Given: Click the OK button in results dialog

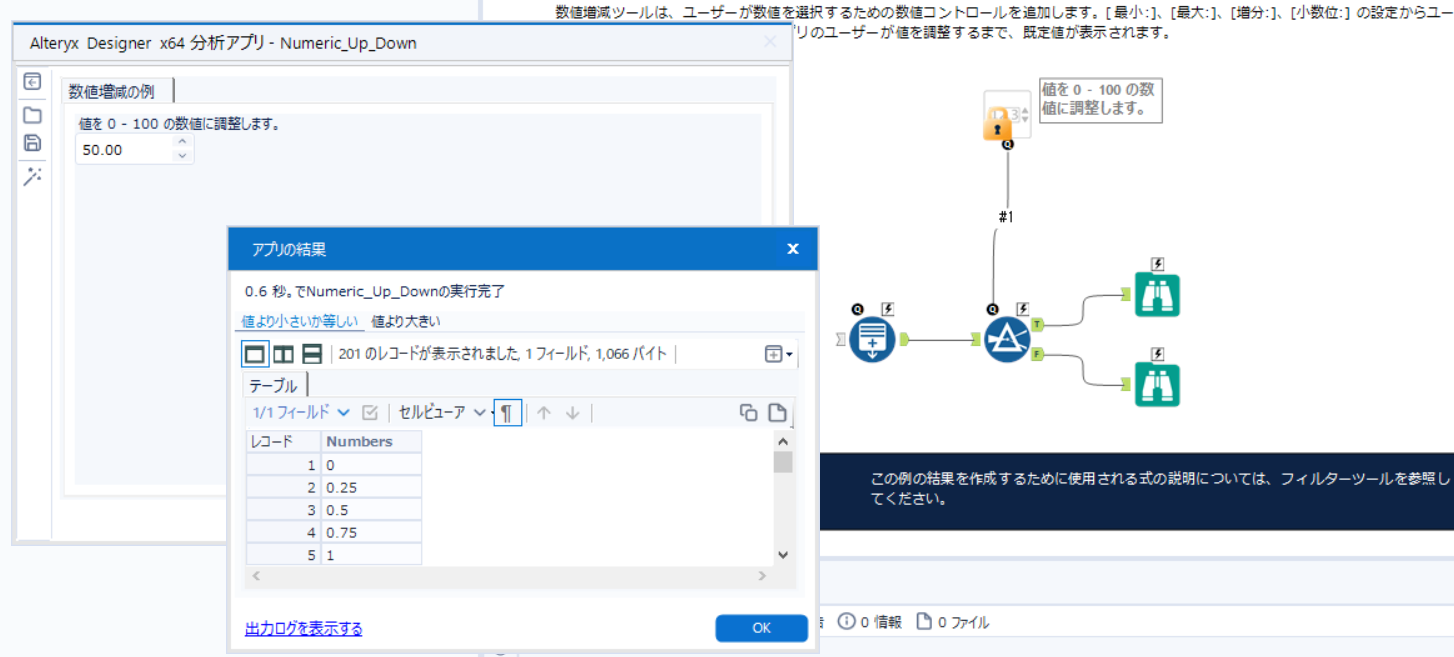Looking at the screenshot, I should (761, 628).
